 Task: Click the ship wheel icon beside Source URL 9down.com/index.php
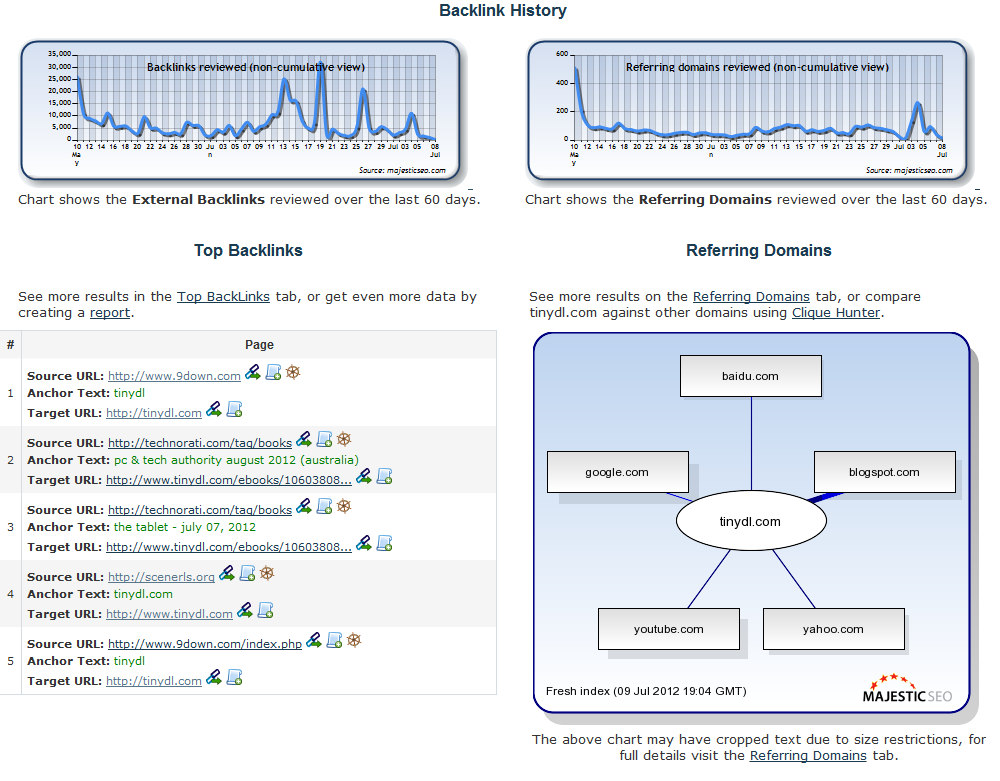click(354, 639)
